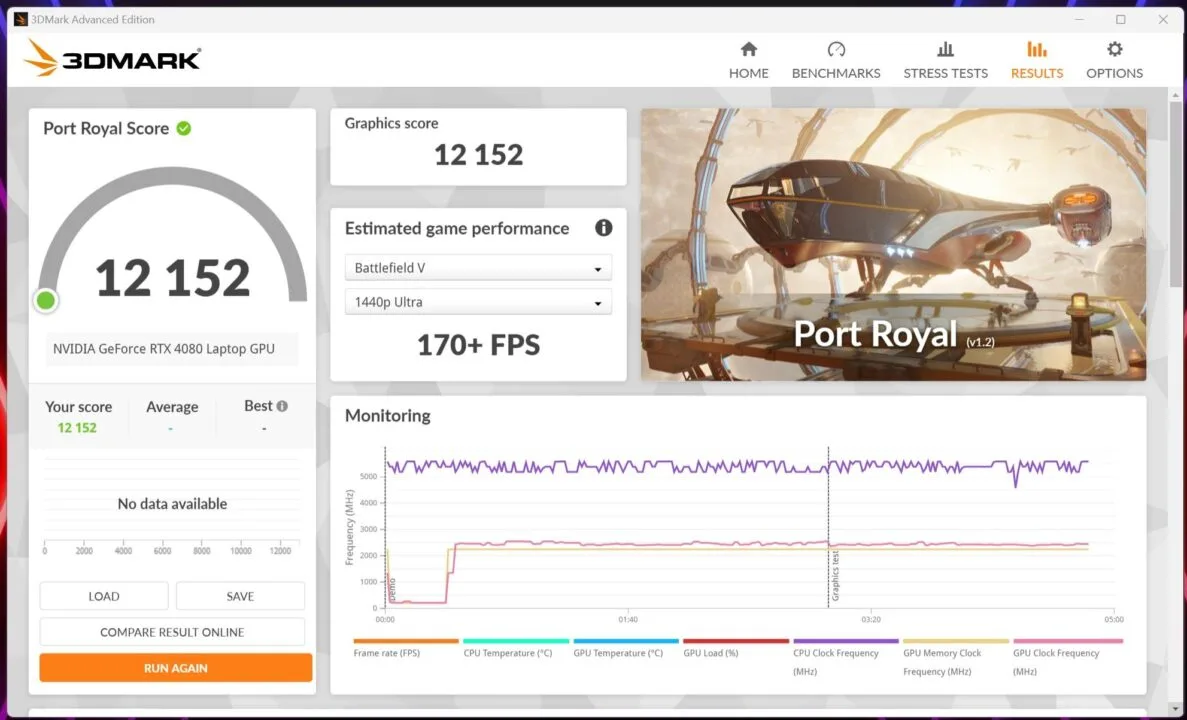Click the purple CPU Clock Frequency swatch
Image resolution: width=1187 pixels, height=720 pixels.
click(845, 641)
